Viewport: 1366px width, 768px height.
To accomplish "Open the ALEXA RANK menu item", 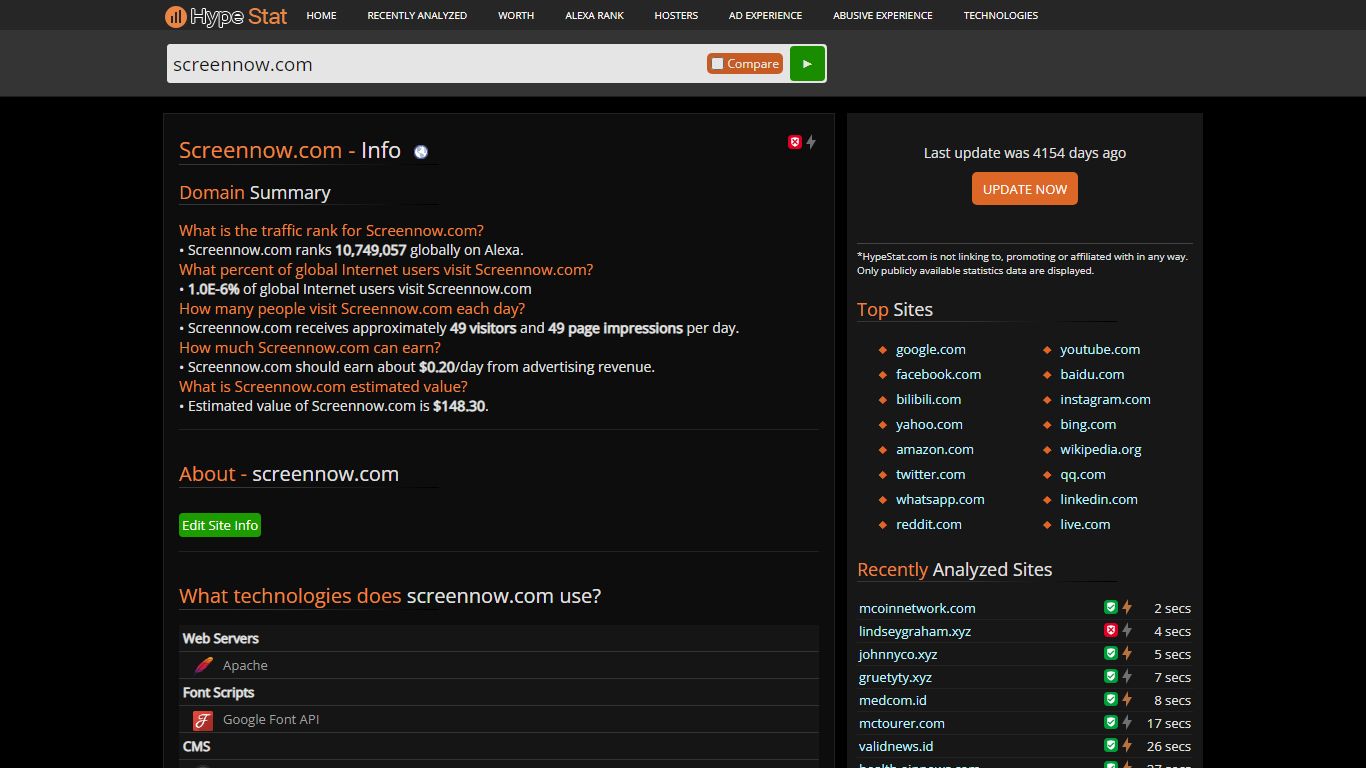I will tap(594, 15).
